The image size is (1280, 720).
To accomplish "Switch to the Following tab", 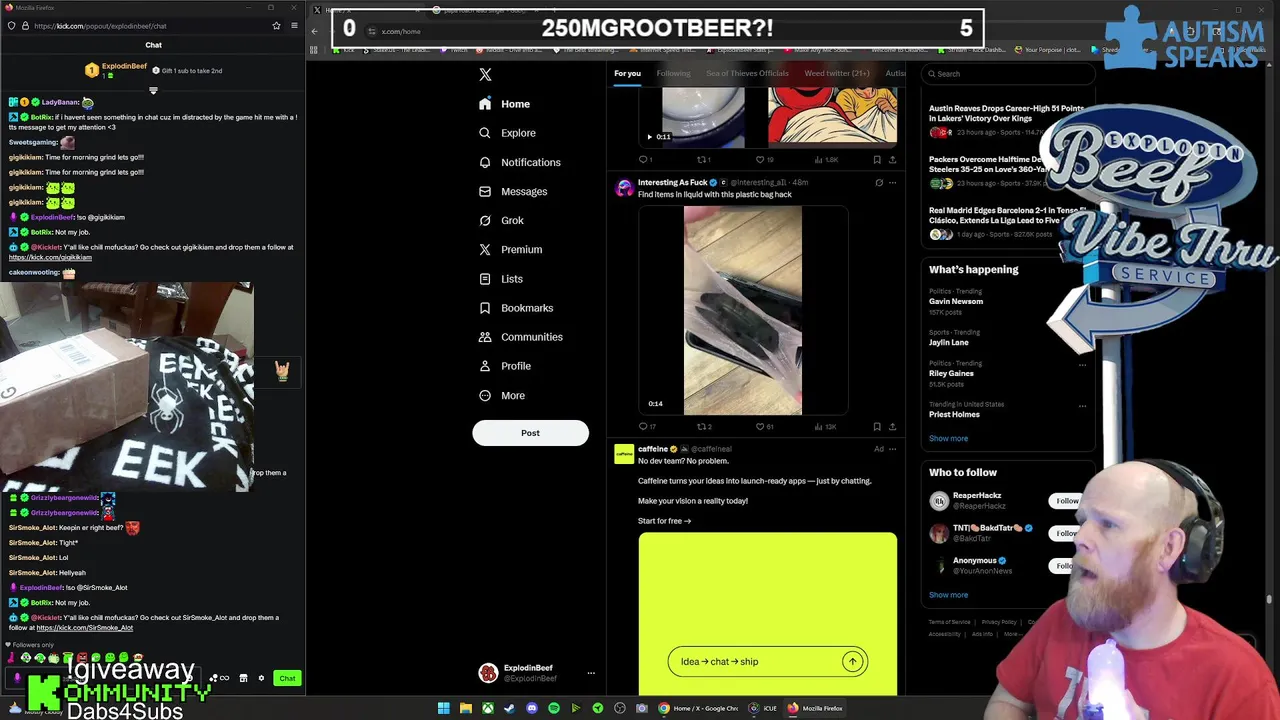I will pyautogui.click(x=673, y=73).
